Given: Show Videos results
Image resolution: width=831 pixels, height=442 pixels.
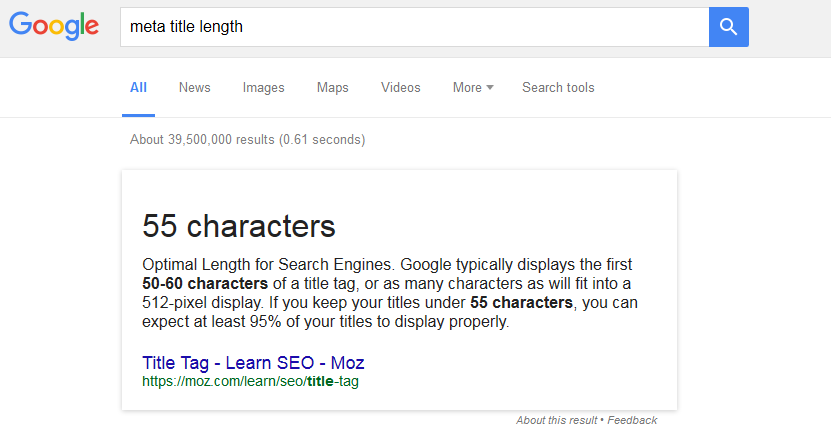Looking at the screenshot, I should (x=401, y=87).
